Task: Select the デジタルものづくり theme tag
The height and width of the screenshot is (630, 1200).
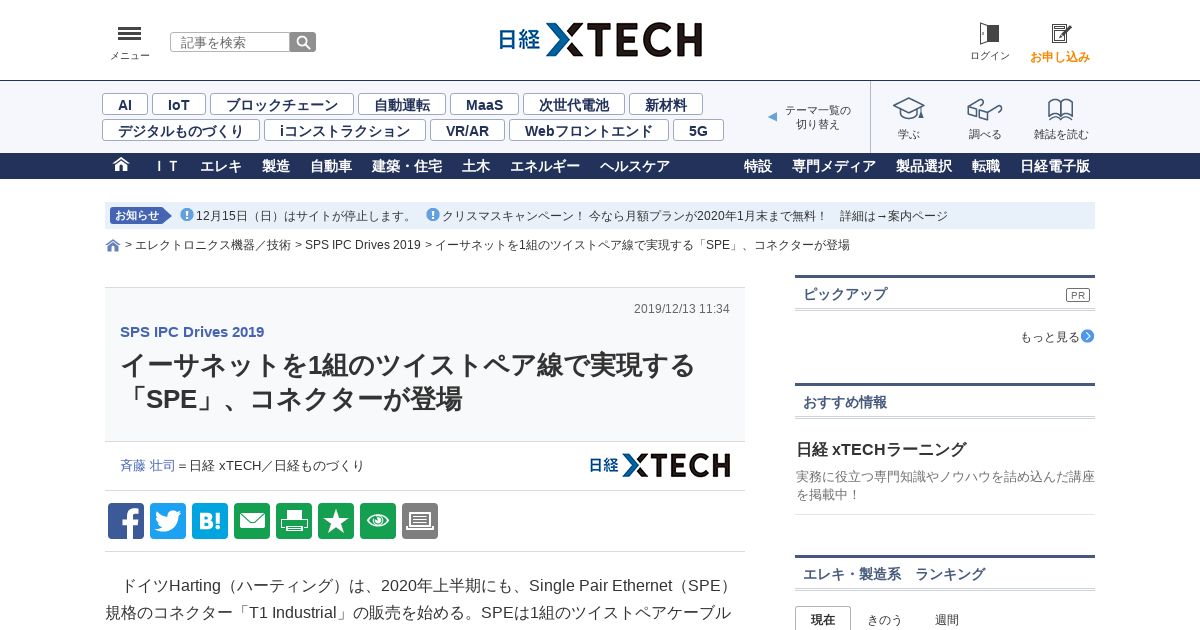Action: (x=181, y=130)
